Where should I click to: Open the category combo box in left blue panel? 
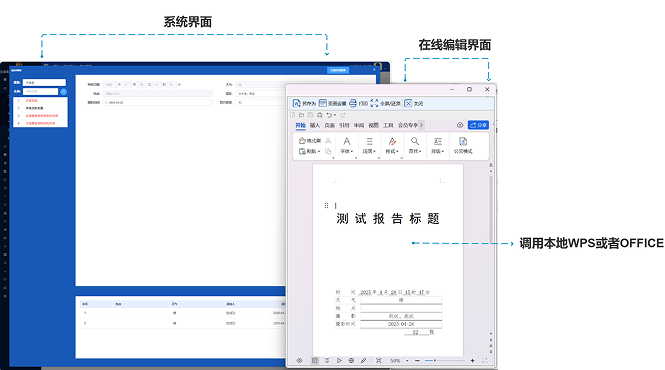click(44, 83)
